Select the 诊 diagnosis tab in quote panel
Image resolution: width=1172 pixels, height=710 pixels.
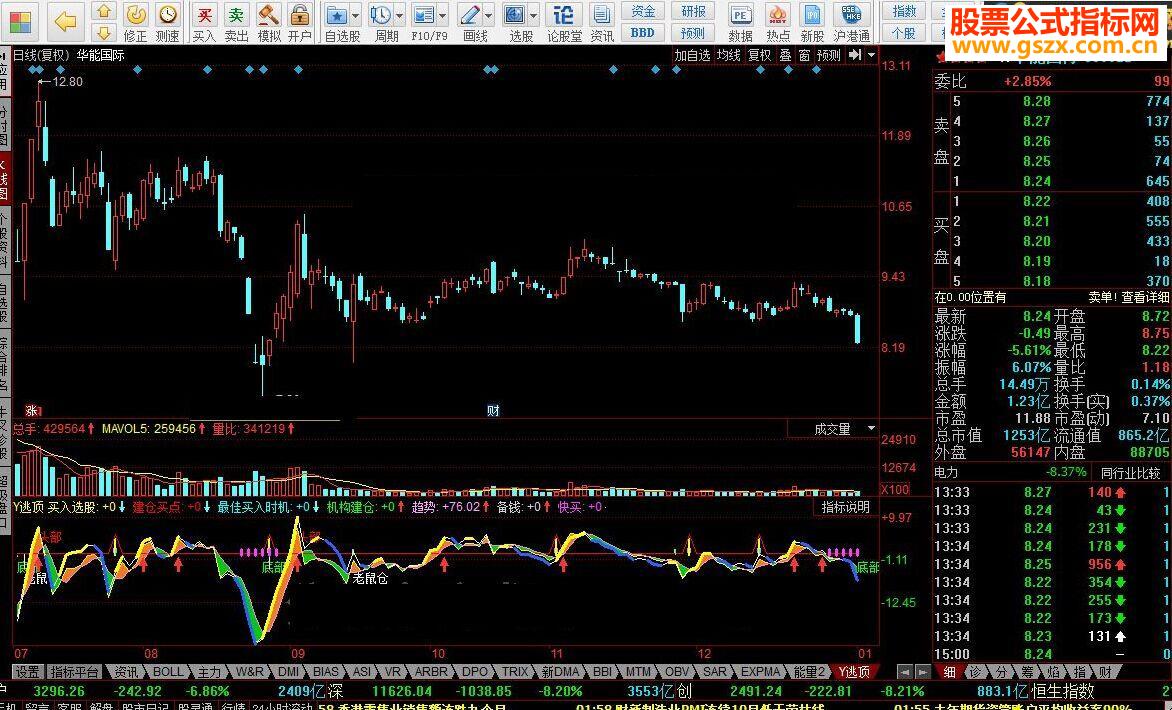tap(975, 673)
